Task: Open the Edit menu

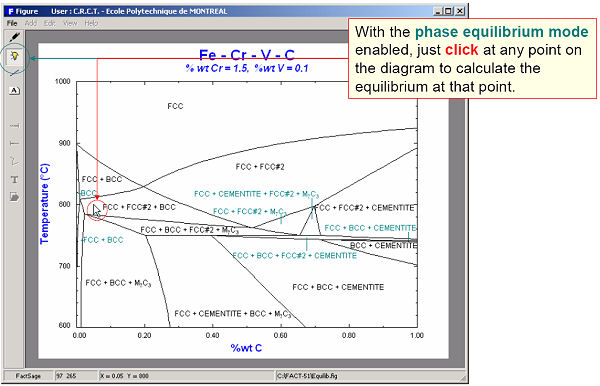Action: coord(49,23)
